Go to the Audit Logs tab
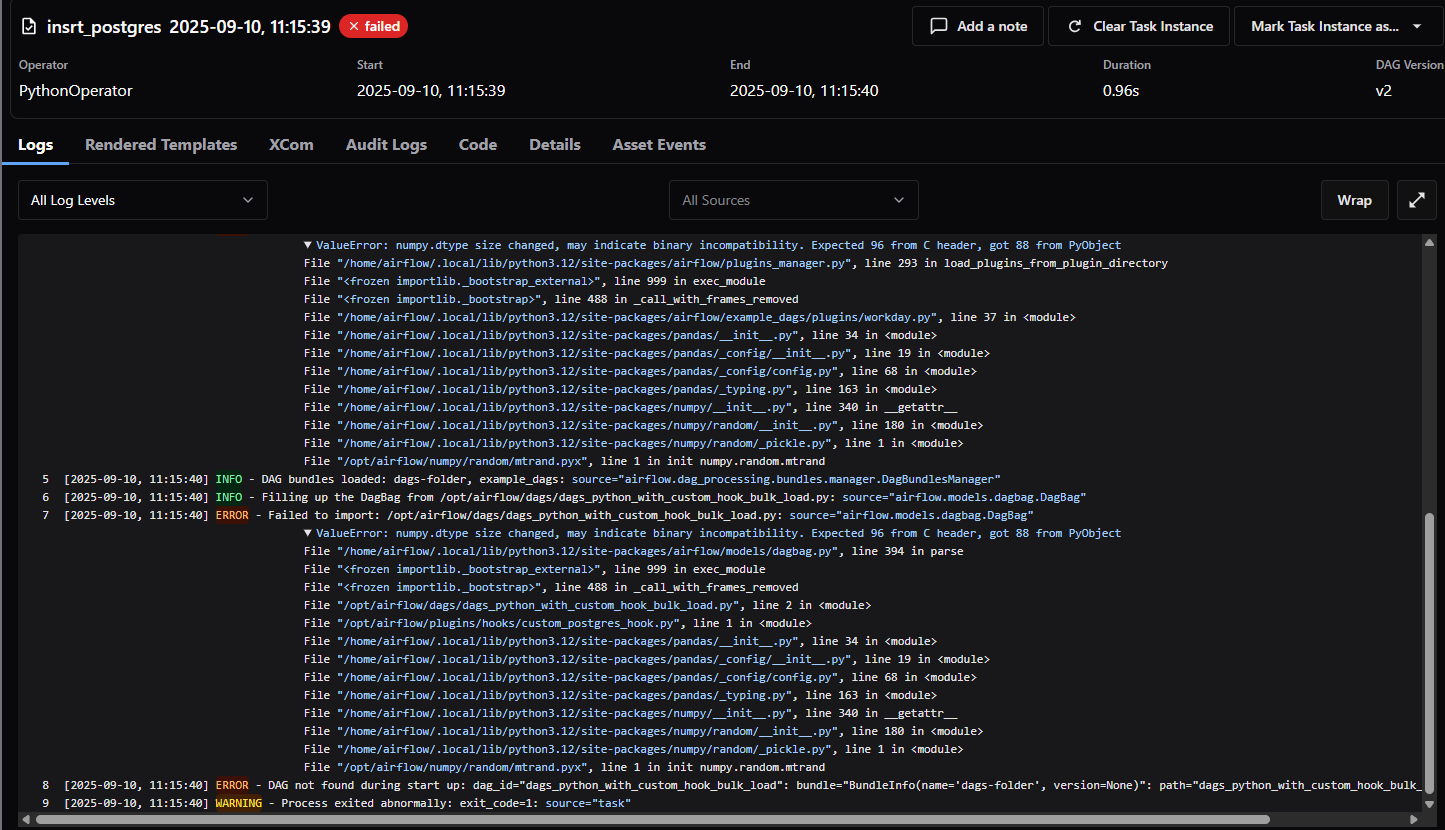Screen dimensions: 1445x830 coord(386,145)
